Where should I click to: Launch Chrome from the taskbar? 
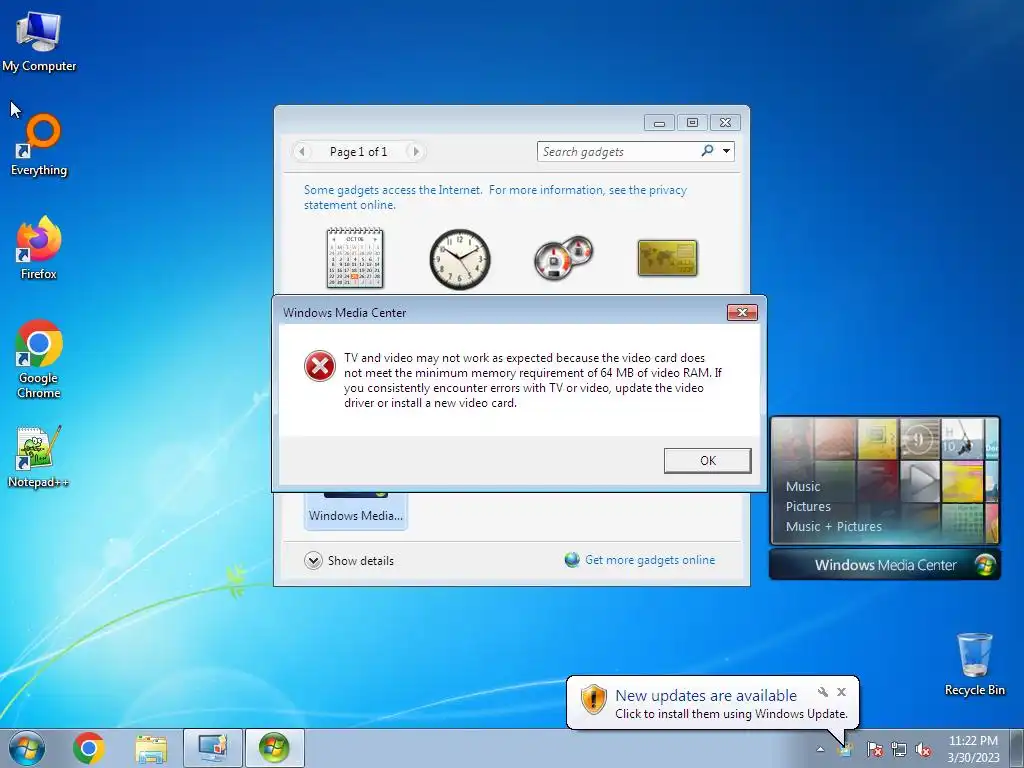89,748
